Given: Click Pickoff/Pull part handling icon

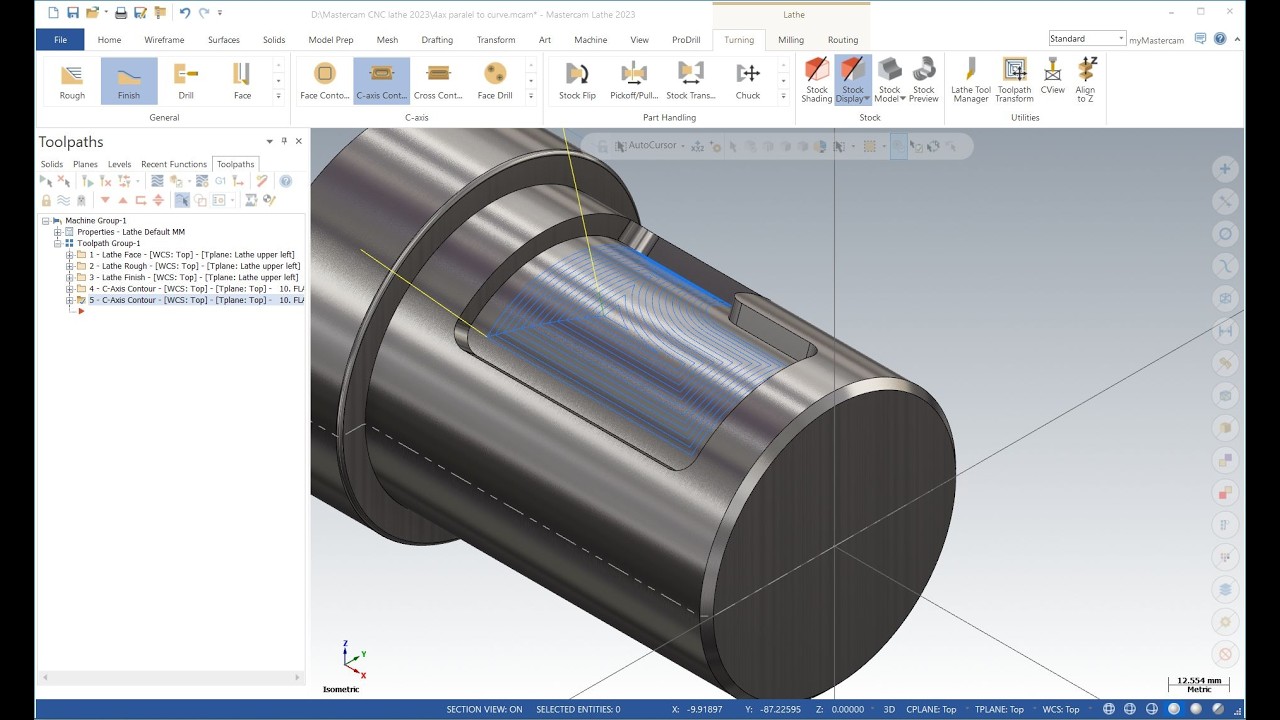Looking at the screenshot, I should [634, 80].
